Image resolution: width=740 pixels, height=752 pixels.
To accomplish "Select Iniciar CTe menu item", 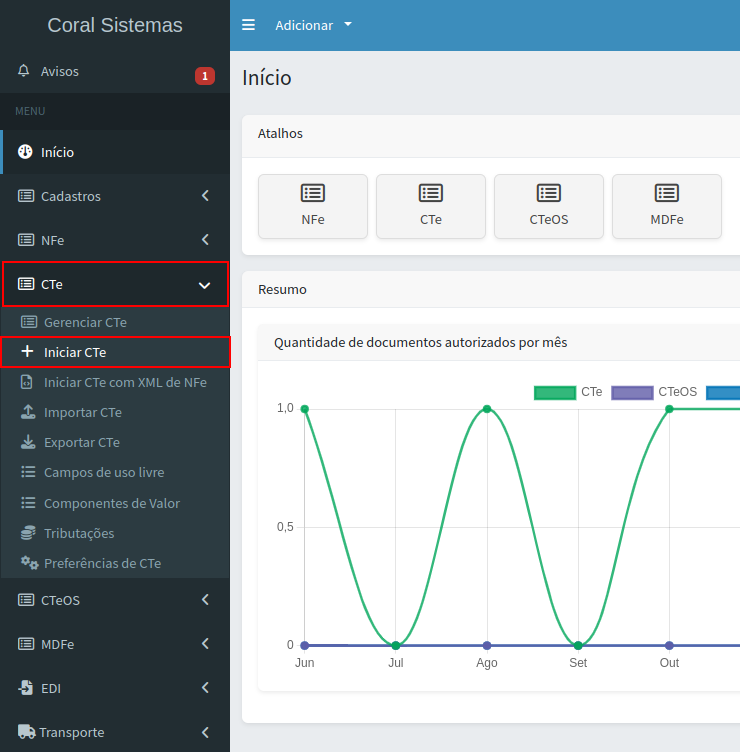I will pyautogui.click(x=75, y=352).
